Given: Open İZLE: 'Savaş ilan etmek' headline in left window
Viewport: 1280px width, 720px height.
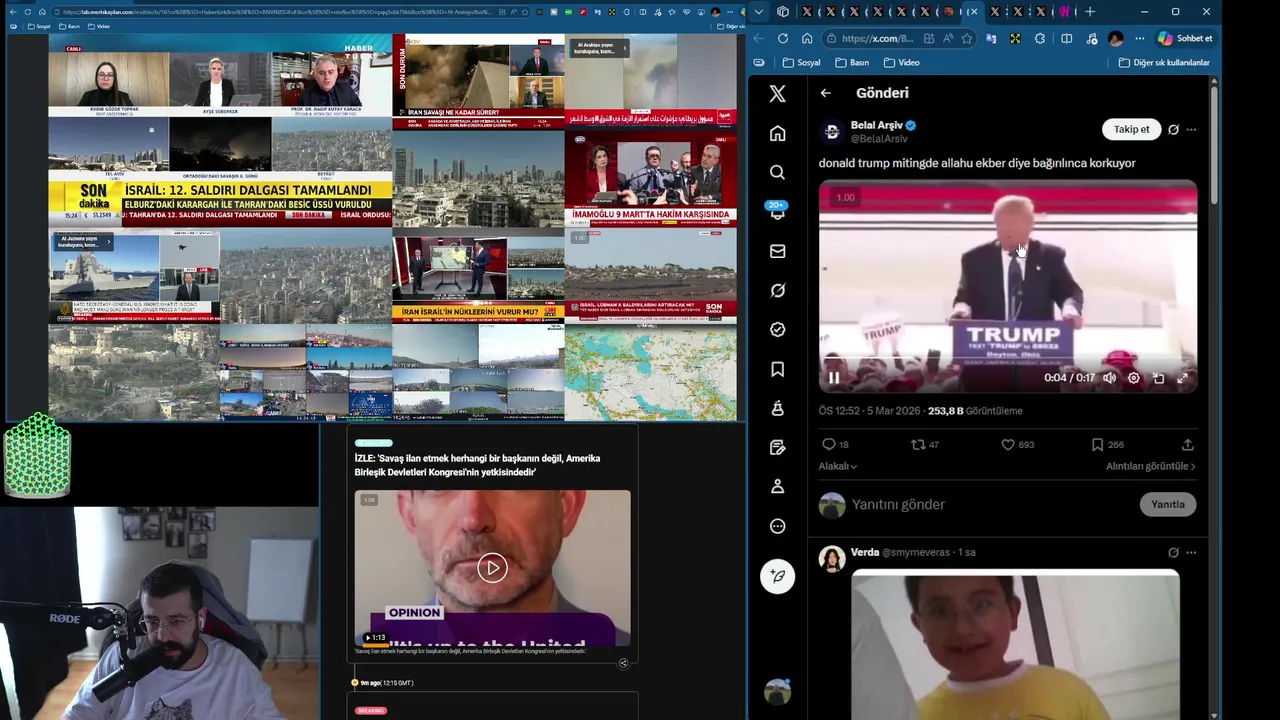Looking at the screenshot, I should click(x=477, y=465).
